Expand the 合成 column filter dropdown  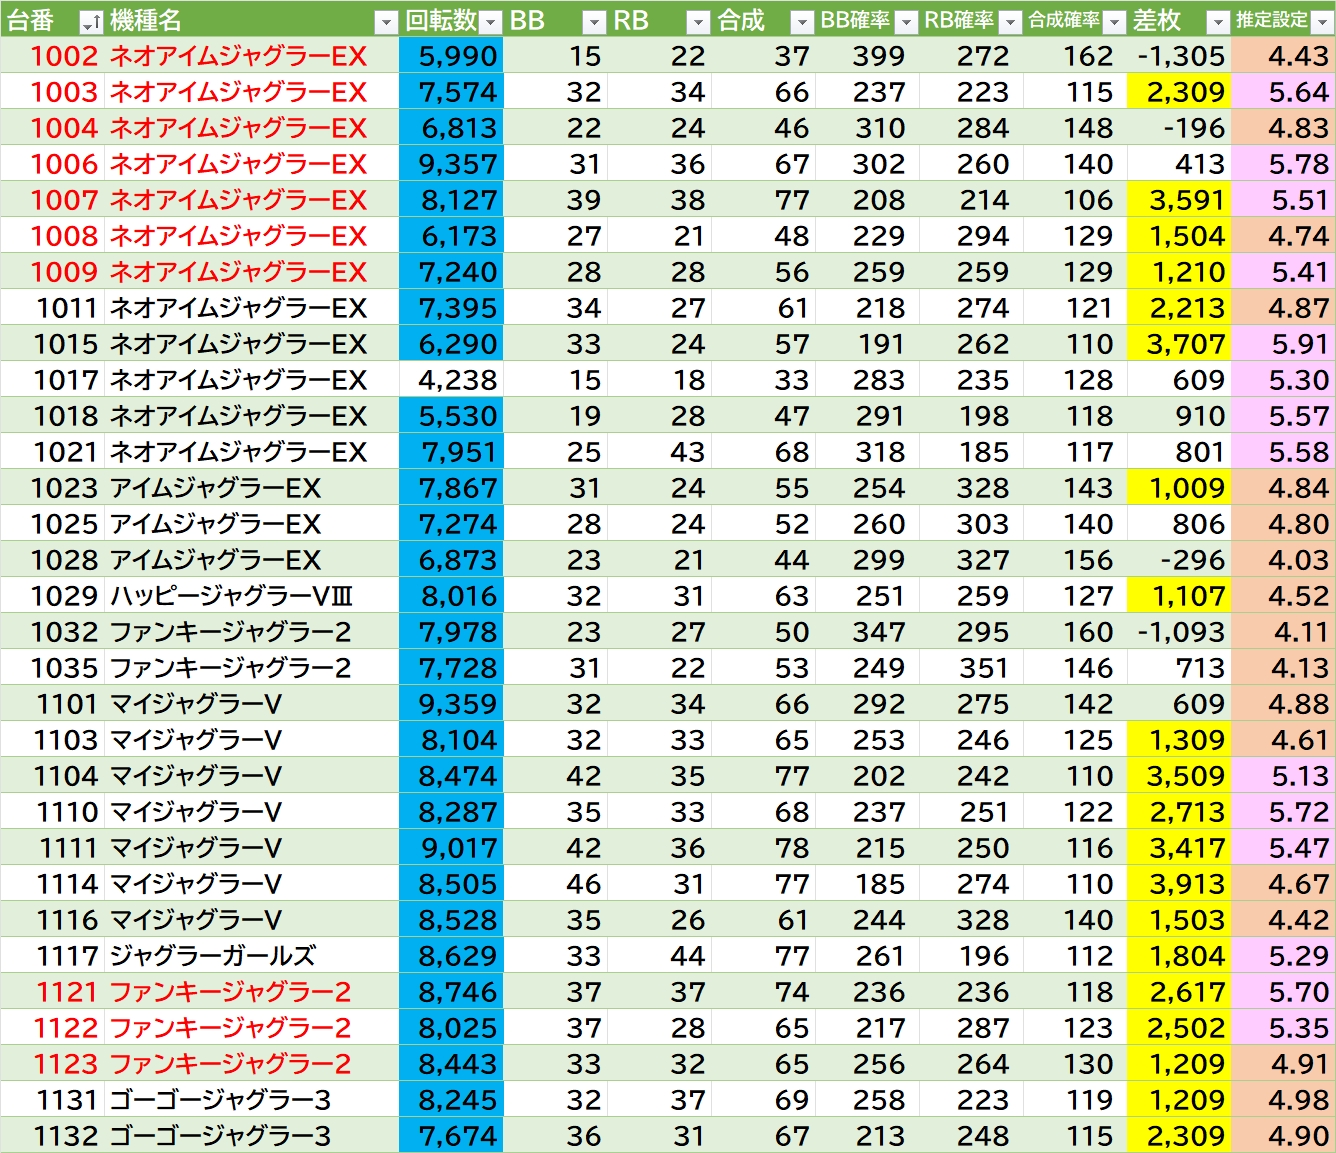[x=802, y=21]
